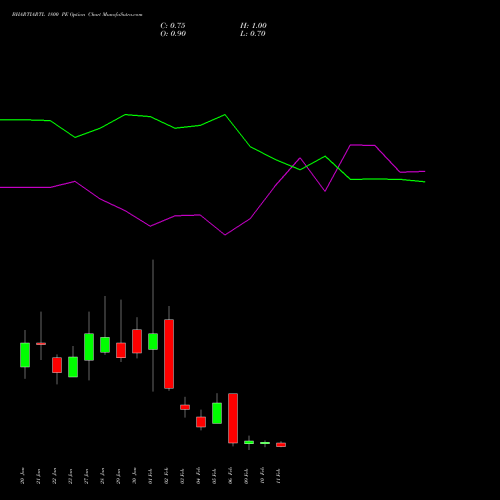The image size is (500, 500).
Task: Click the red candlestick above 04 Feb
Action: [201, 422]
